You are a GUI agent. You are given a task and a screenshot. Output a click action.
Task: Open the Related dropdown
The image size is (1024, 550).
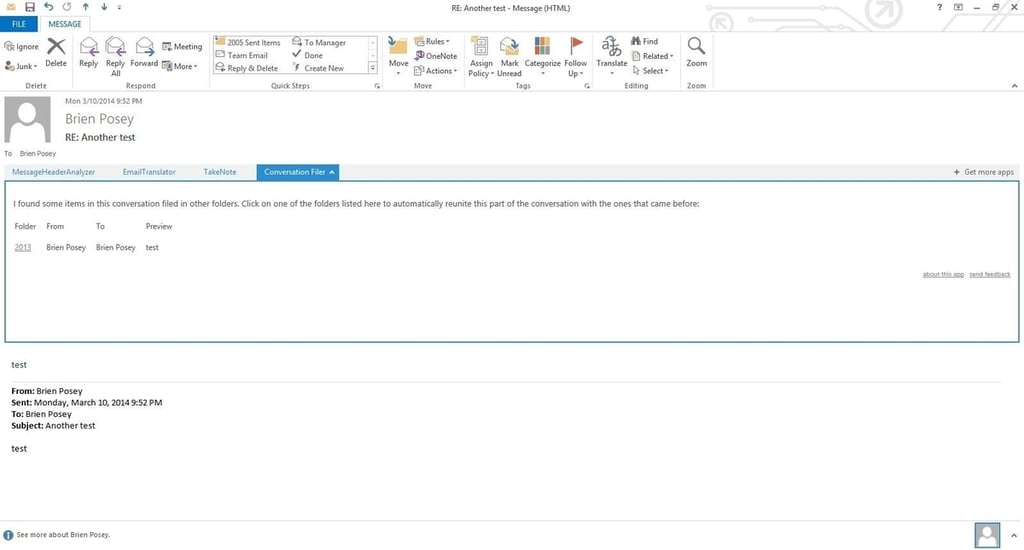pos(652,56)
